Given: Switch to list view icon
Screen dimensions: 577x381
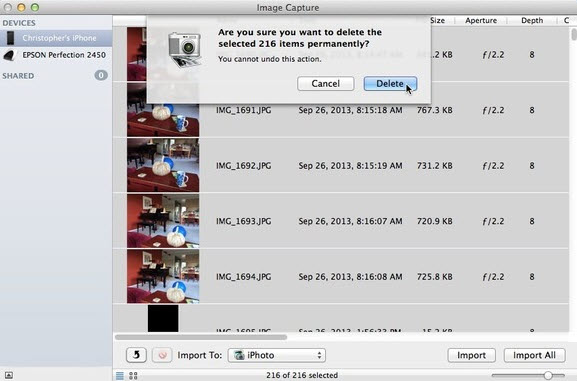Looking at the screenshot, I should (120, 375).
